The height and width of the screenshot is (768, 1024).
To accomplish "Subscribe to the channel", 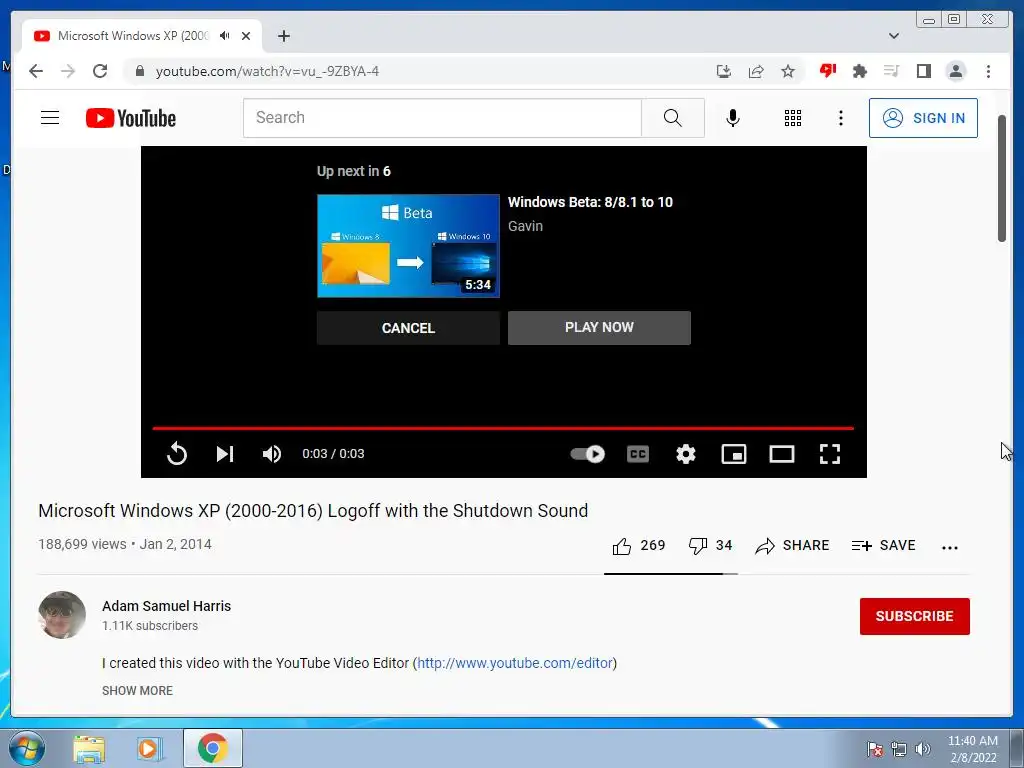I will pos(914,616).
